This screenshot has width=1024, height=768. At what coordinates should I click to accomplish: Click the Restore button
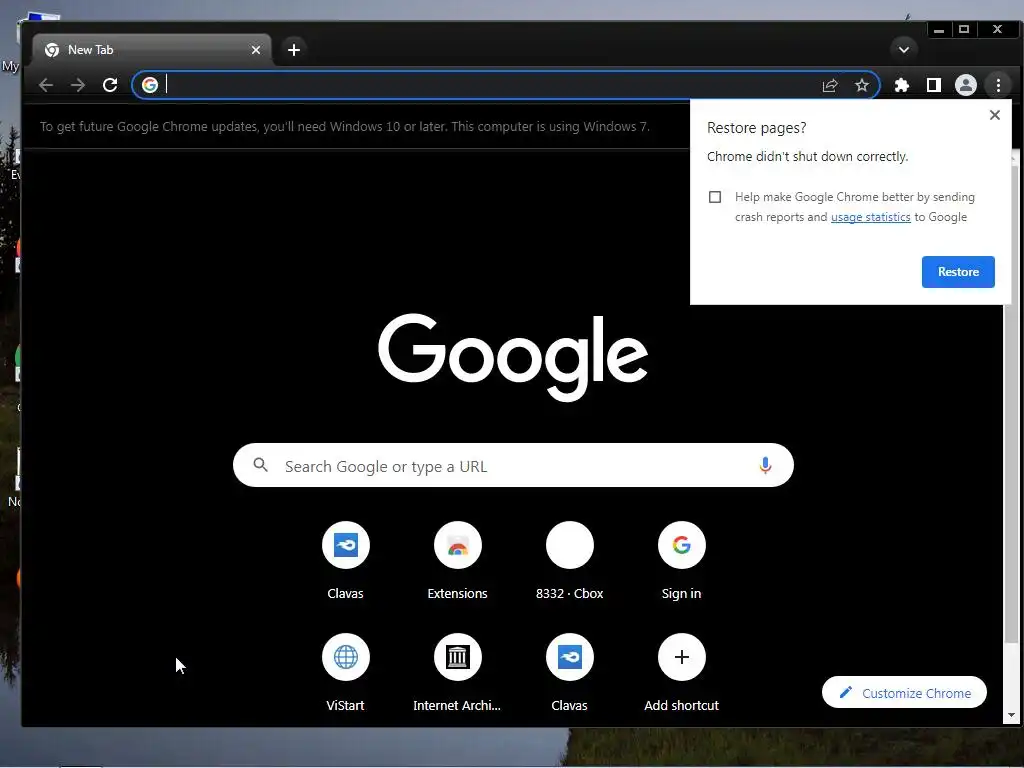point(958,272)
